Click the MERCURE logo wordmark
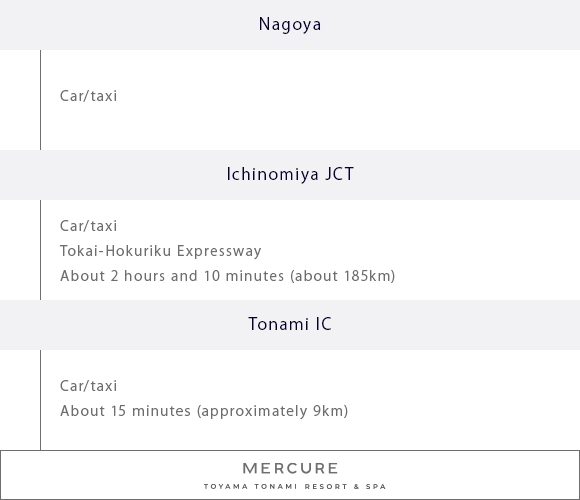Screen dimensions: 580x500 [290, 469]
